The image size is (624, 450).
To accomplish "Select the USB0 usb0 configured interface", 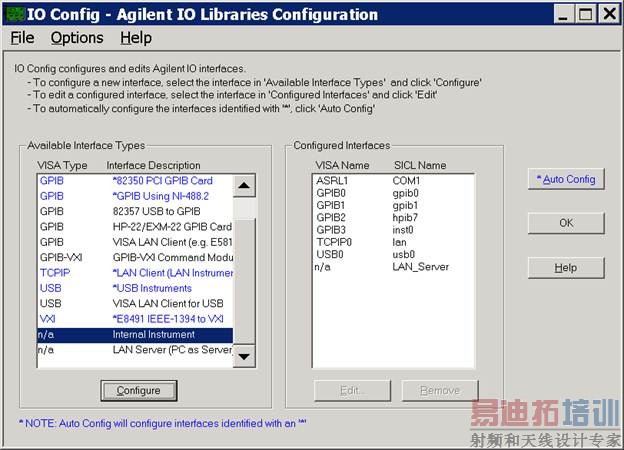I will coord(393,255).
